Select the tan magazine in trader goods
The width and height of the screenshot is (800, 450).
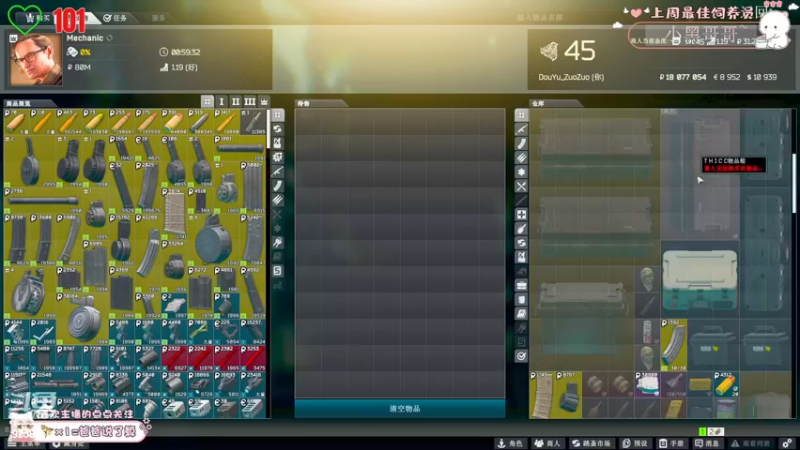[x=174, y=214]
